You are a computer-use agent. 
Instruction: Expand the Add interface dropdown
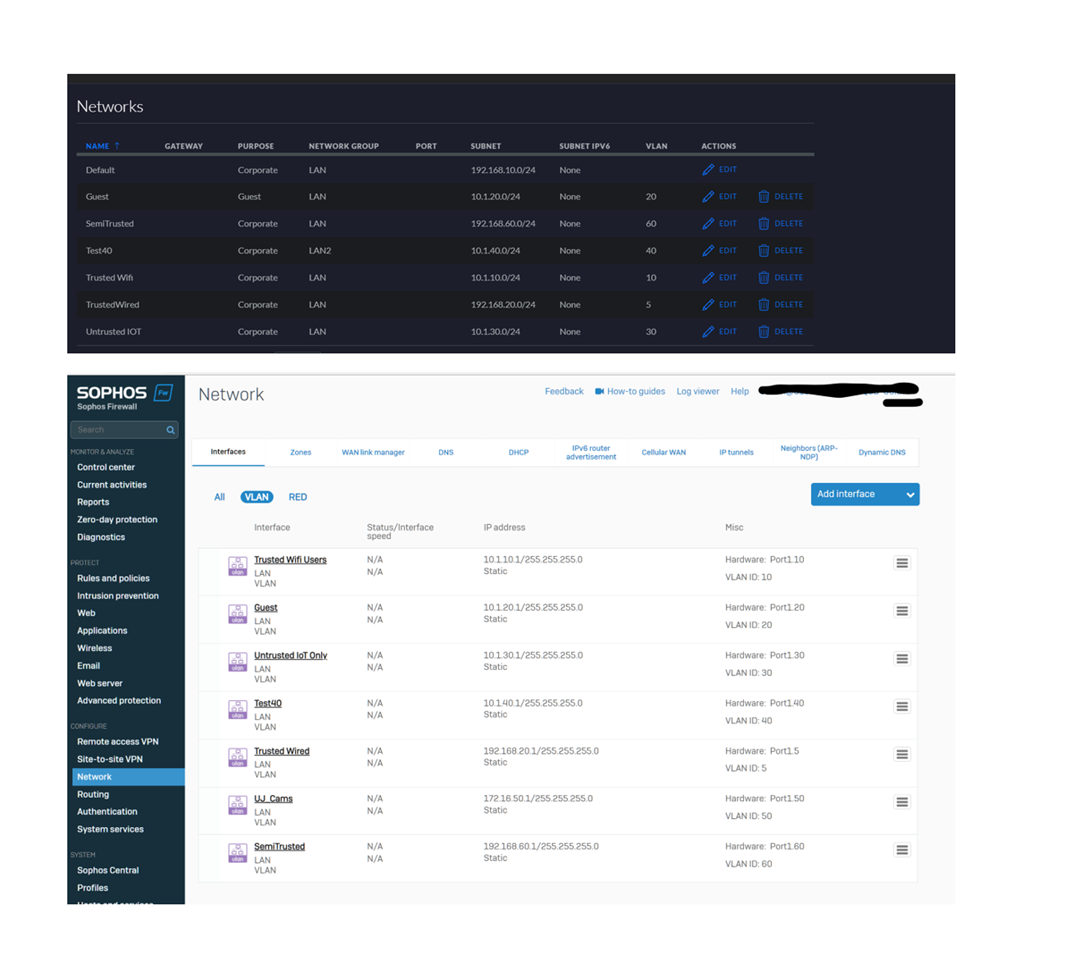pos(909,494)
